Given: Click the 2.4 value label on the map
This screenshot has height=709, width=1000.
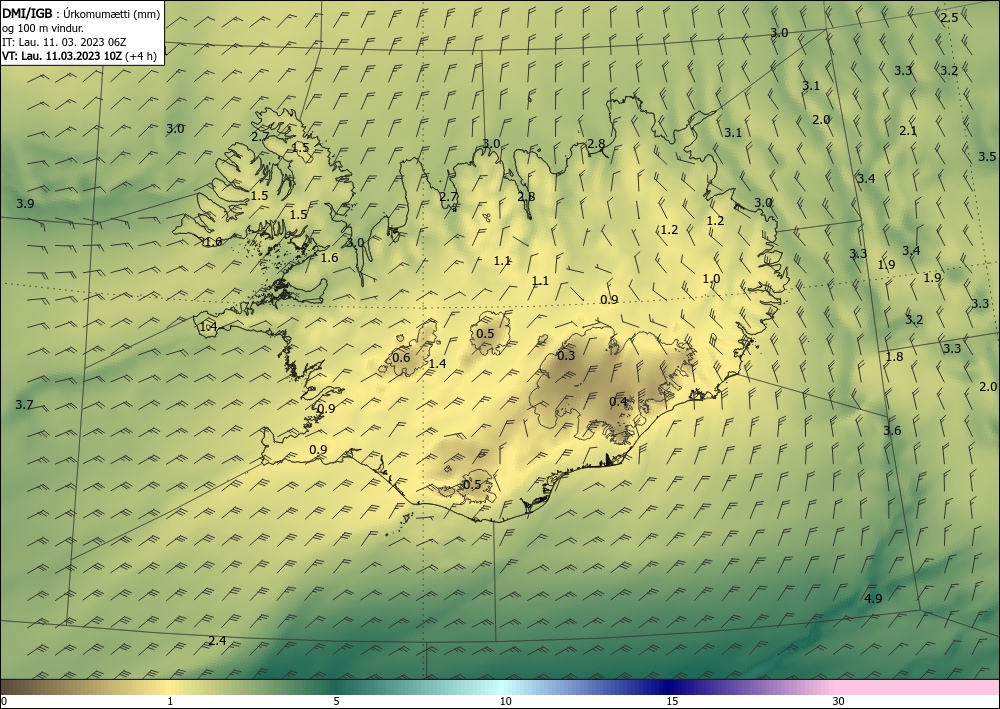Looking at the screenshot, I should (x=217, y=641).
